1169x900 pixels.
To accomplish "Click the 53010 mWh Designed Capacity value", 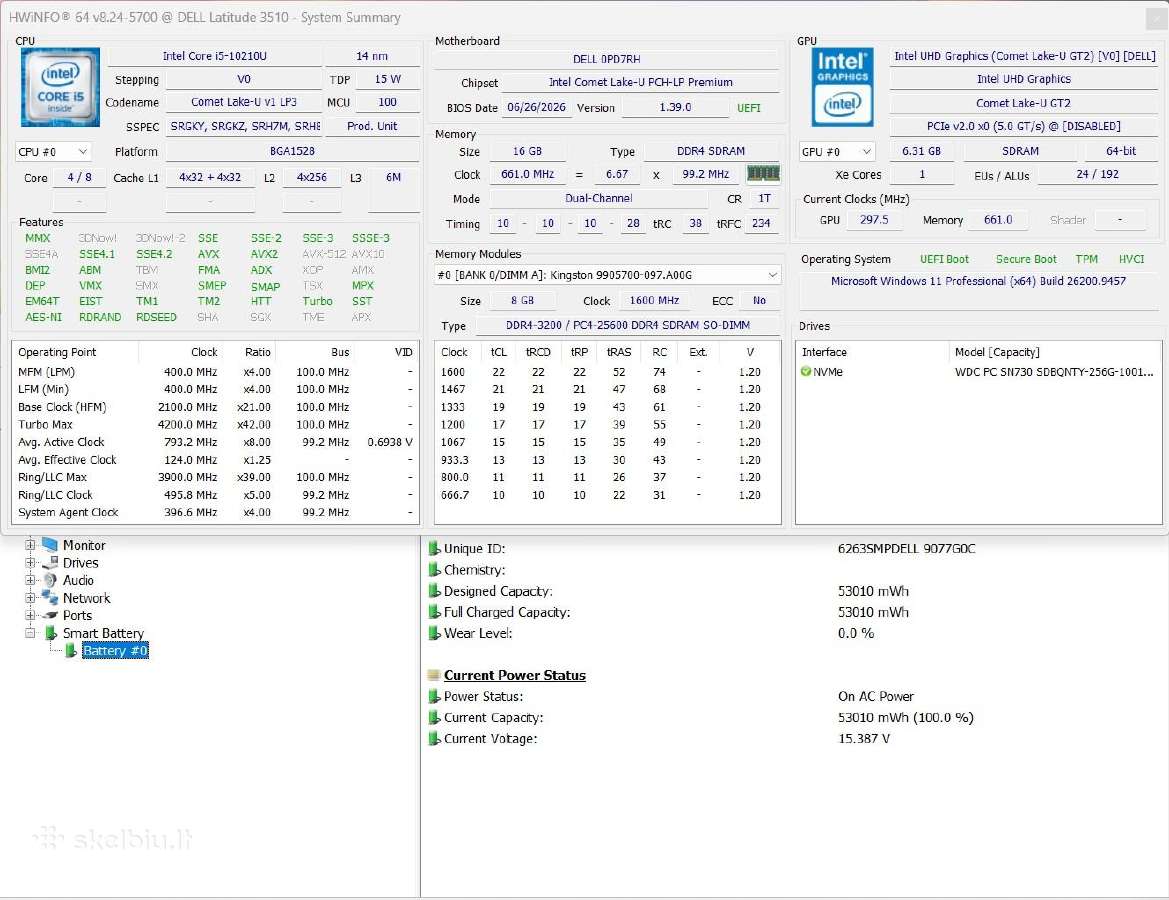I will (x=873, y=591).
